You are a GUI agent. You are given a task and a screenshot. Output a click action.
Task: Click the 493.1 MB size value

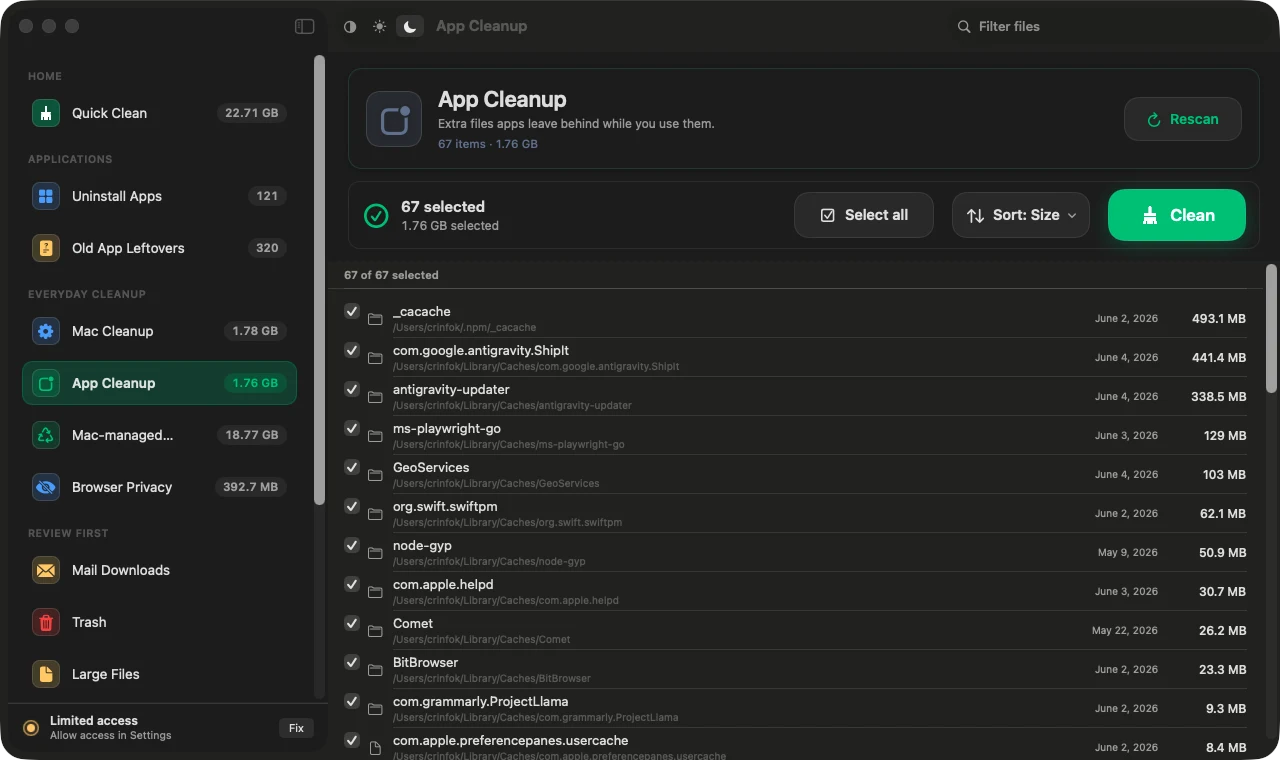coord(1219,319)
